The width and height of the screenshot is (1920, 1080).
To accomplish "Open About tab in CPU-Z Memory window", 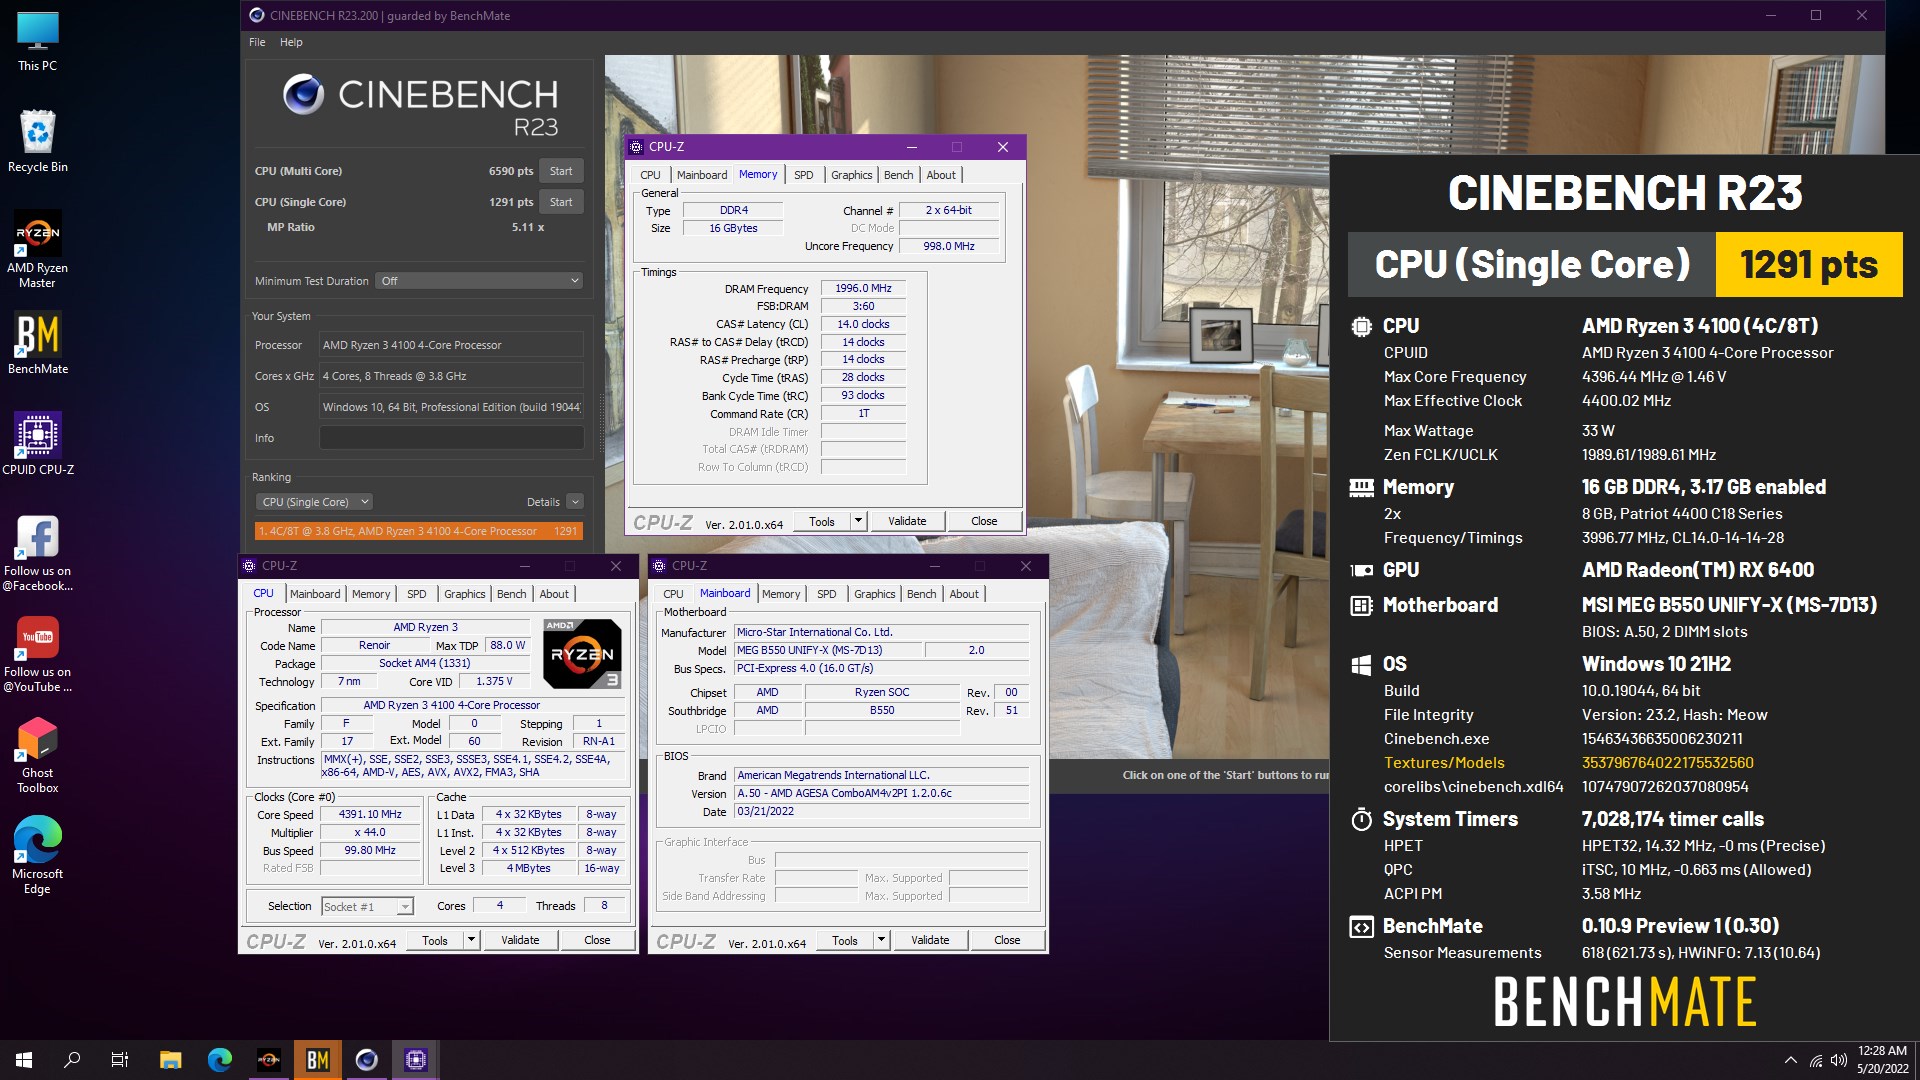I will [x=941, y=175].
